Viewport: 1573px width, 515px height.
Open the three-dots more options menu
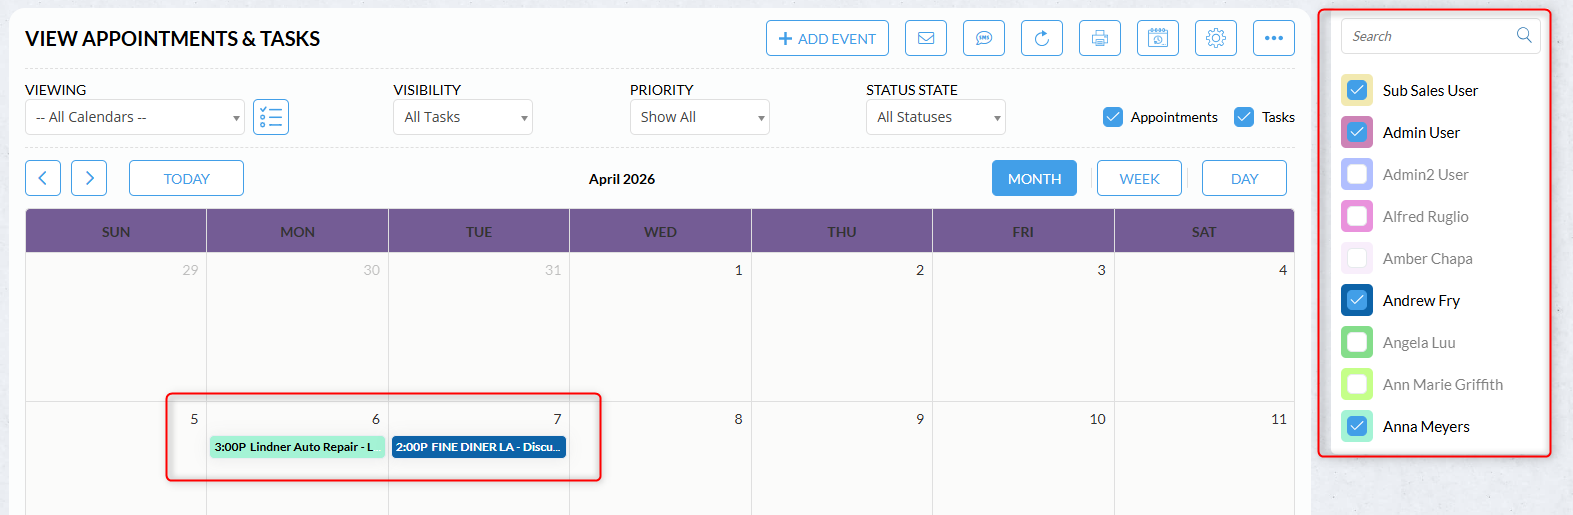pyautogui.click(x=1274, y=38)
